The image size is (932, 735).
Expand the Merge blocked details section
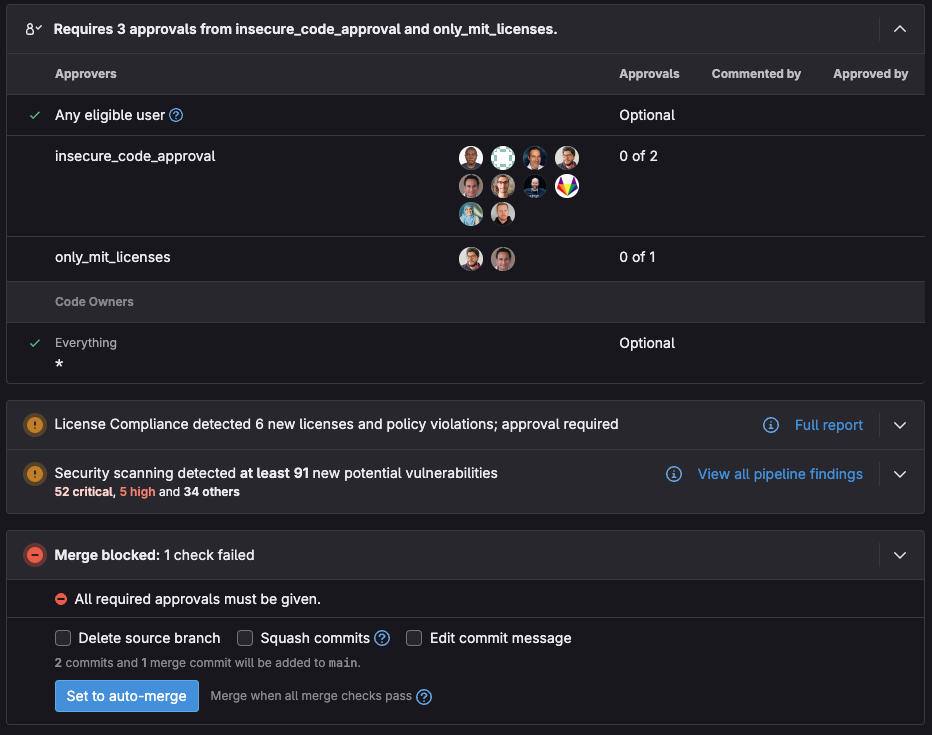tap(899, 555)
